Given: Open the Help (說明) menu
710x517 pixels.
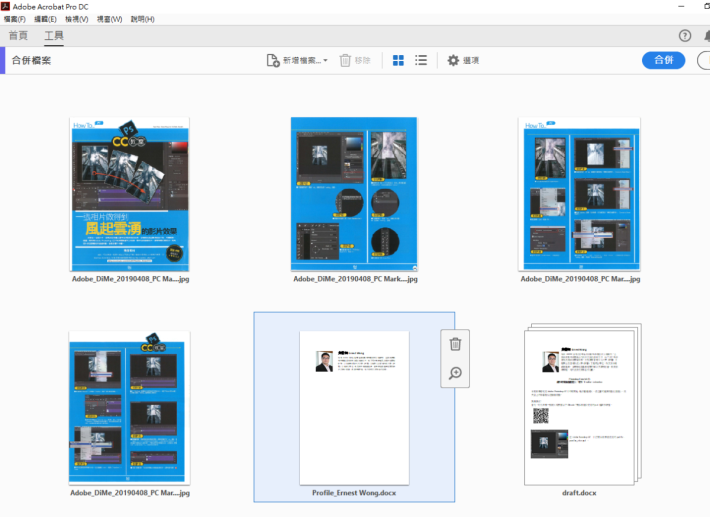Looking at the screenshot, I should coord(142,19).
